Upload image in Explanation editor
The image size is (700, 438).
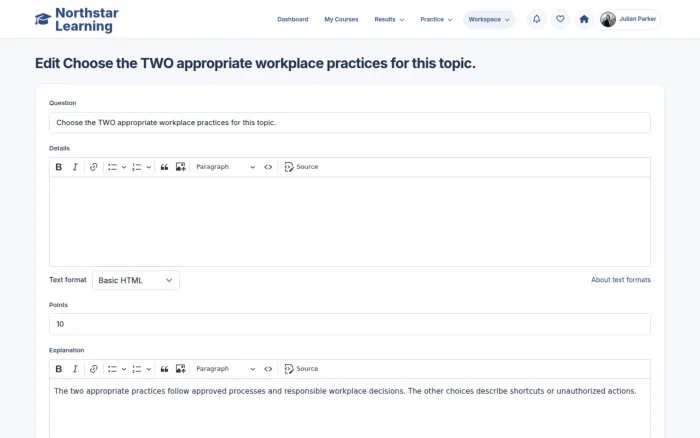click(x=180, y=369)
